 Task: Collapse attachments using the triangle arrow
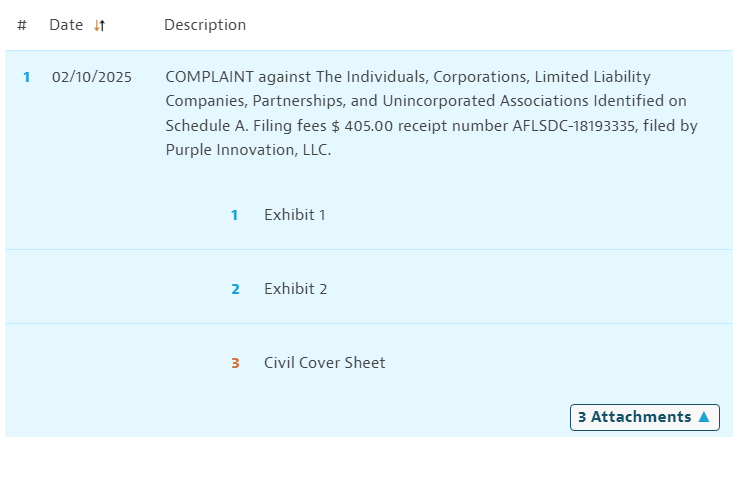tap(704, 417)
